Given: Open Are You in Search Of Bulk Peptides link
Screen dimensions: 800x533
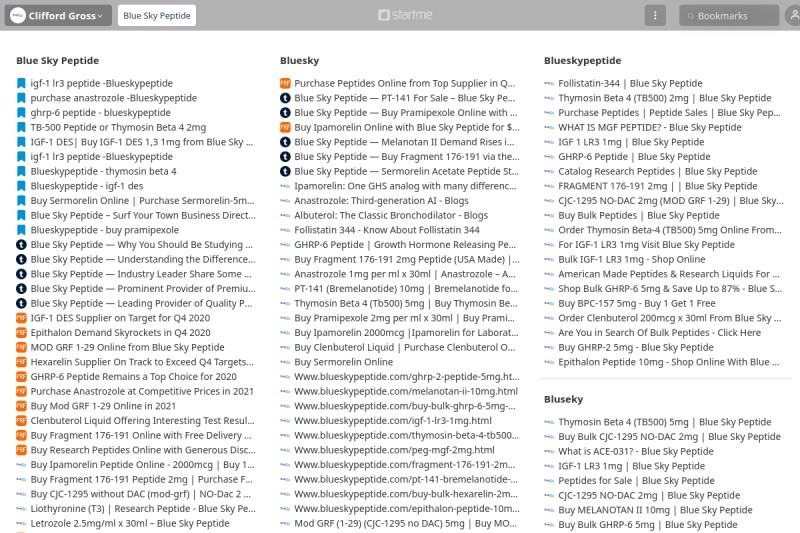Looking at the screenshot, I should pyautogui.click(x=659, y=333).
